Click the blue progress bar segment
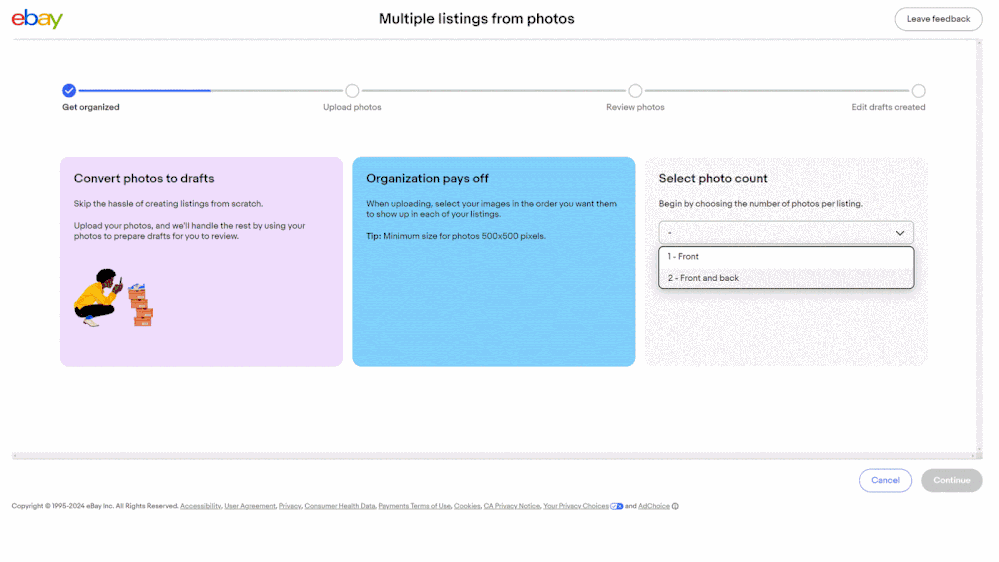Image resolution: width=999 pixels, height=562 pixels. pyautogui.click(x=144, y=91)
